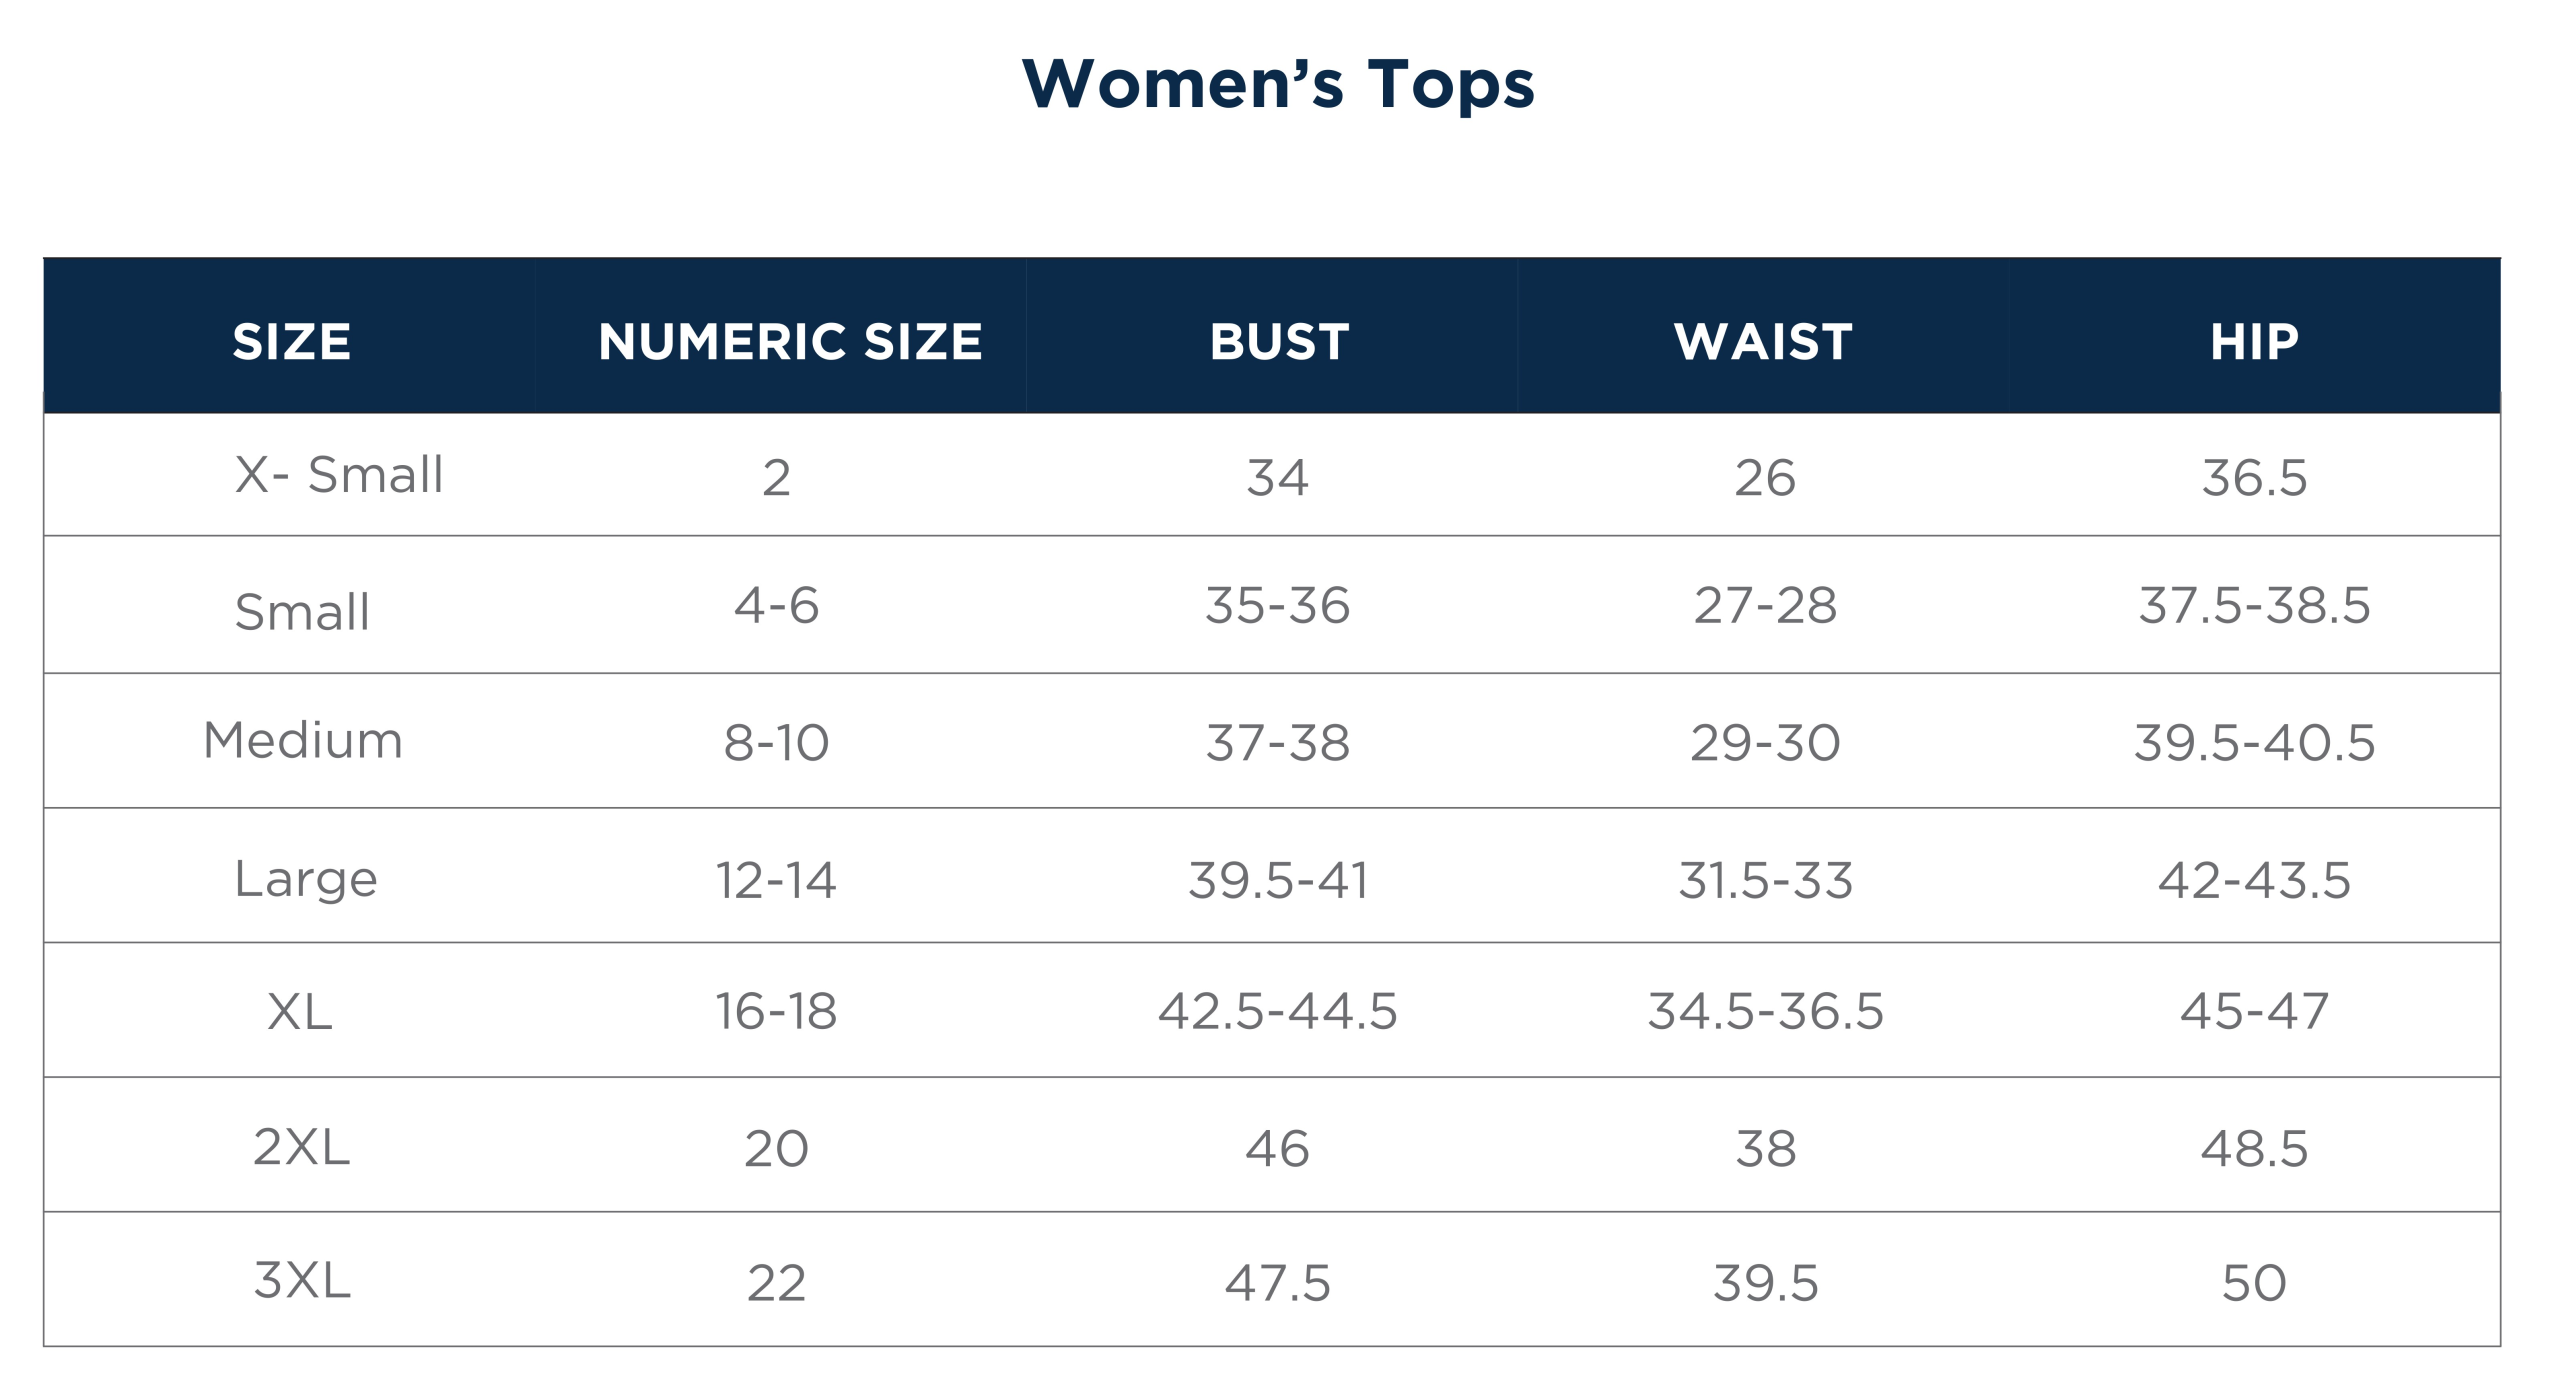Click the BUST column header

pos(1279,342)
